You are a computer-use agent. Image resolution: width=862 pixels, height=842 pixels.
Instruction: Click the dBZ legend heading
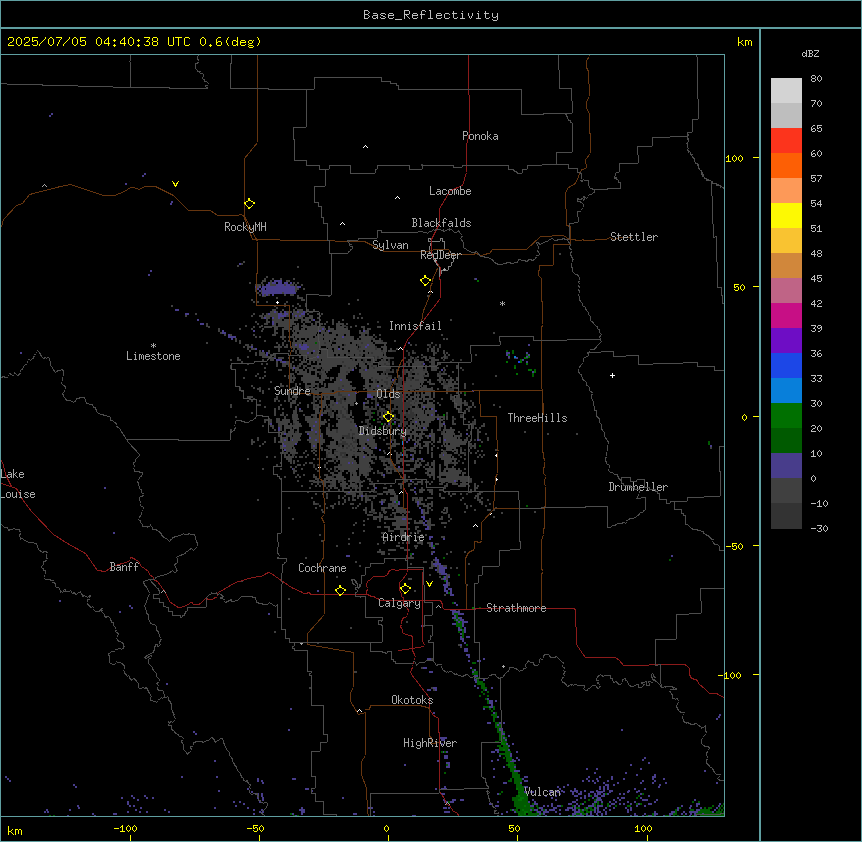(810, 53)
